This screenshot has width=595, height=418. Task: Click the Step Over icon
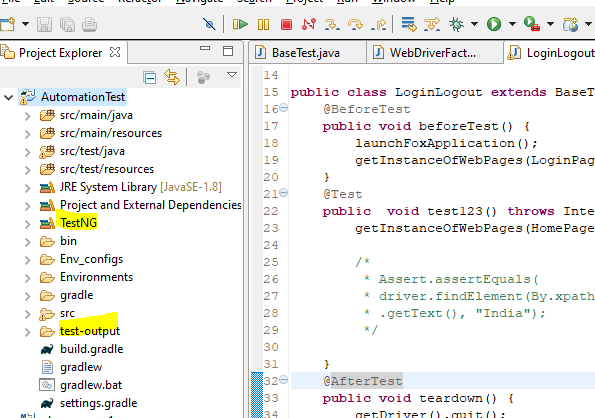click(355, 25)
